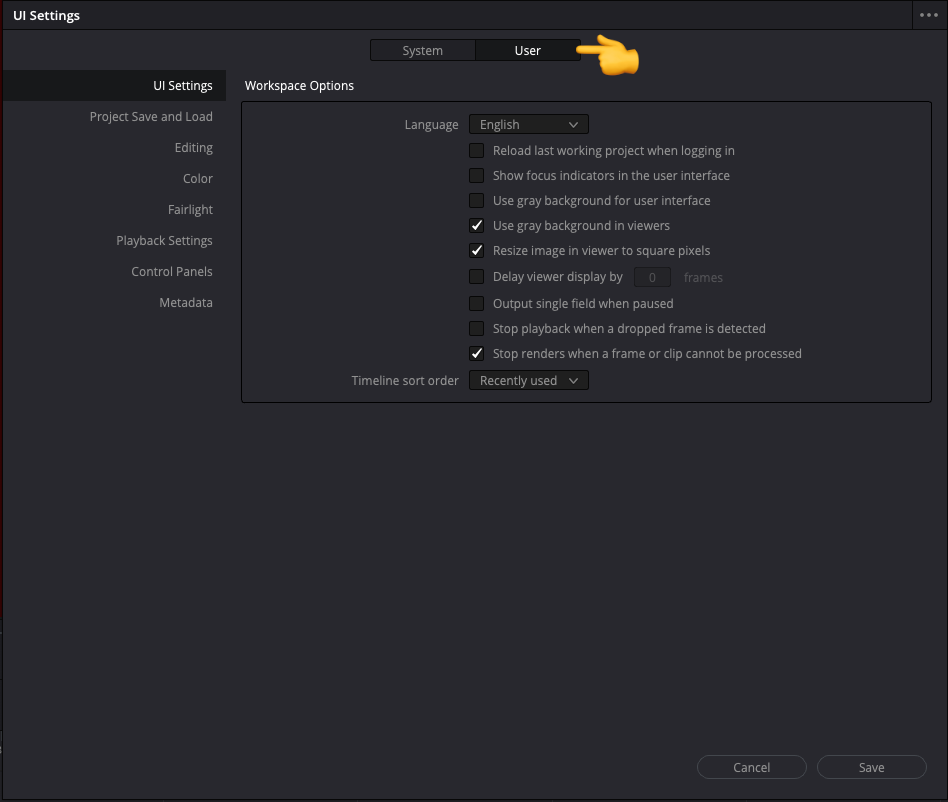The image size is (948, 802).
Task: Open the Project Save and Load section
Action: point(151,116)
